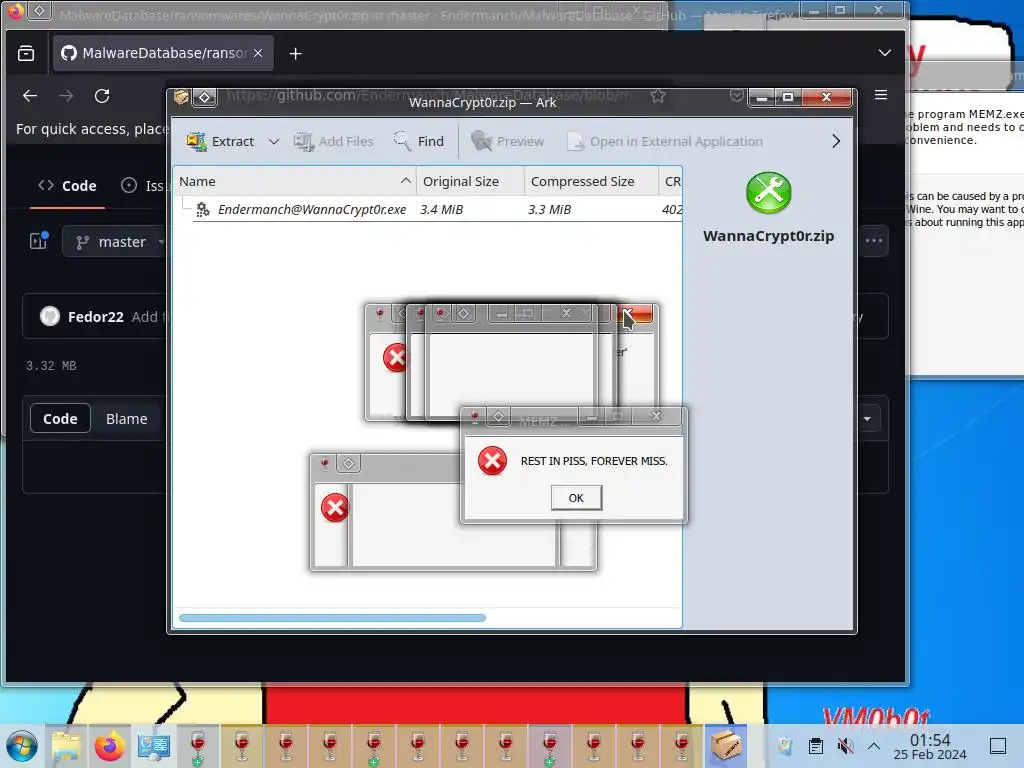The image size is (1024, 768).
Task: Click error icon in lower-left Wine dialog
Action: (335, 507)
